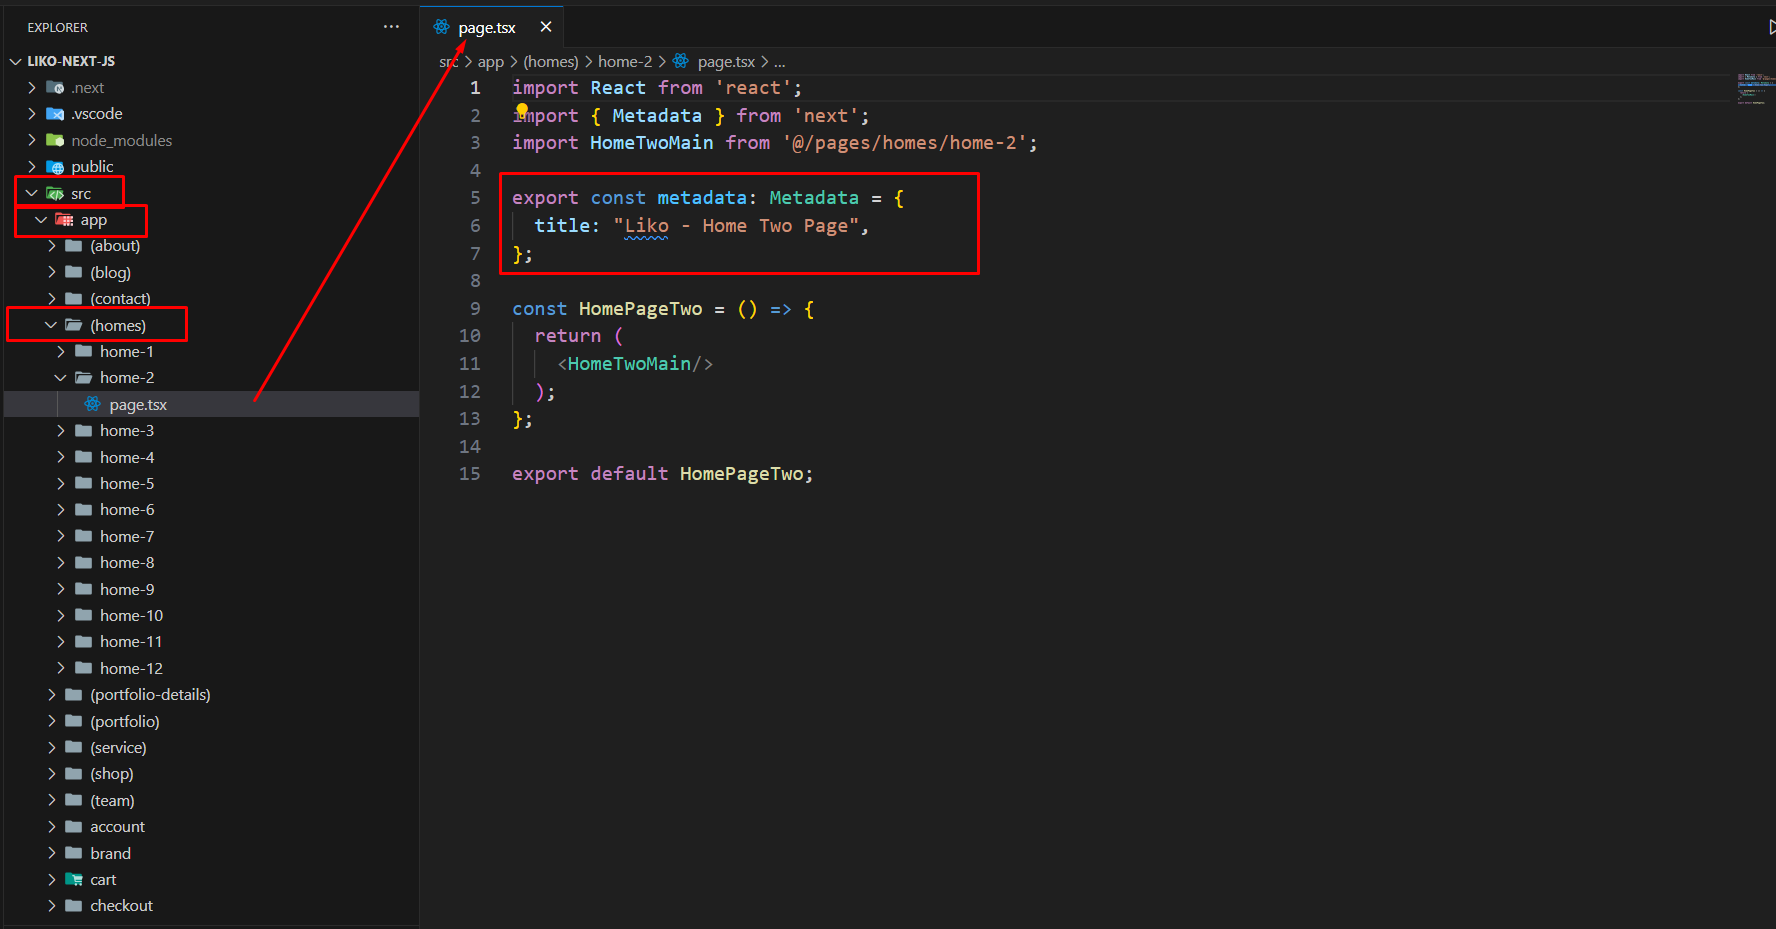Click the Explorer more actions ellipsis icon
The width and height of the screenshot is (1776, 929).
391,27
